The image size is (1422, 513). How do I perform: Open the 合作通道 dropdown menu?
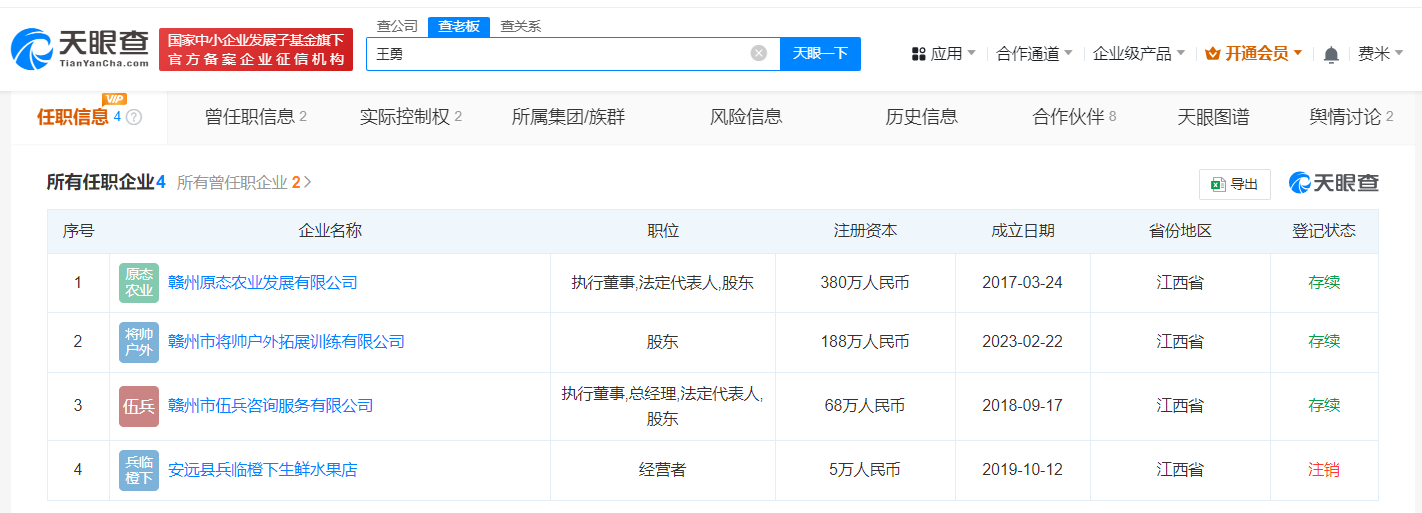[x=1034, y=54]
